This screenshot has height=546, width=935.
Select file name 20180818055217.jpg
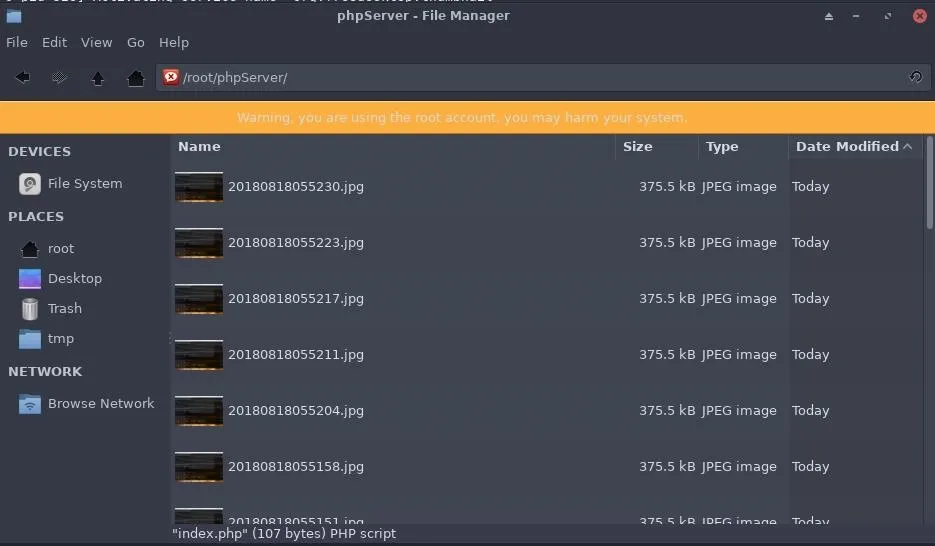coord(296,299)
